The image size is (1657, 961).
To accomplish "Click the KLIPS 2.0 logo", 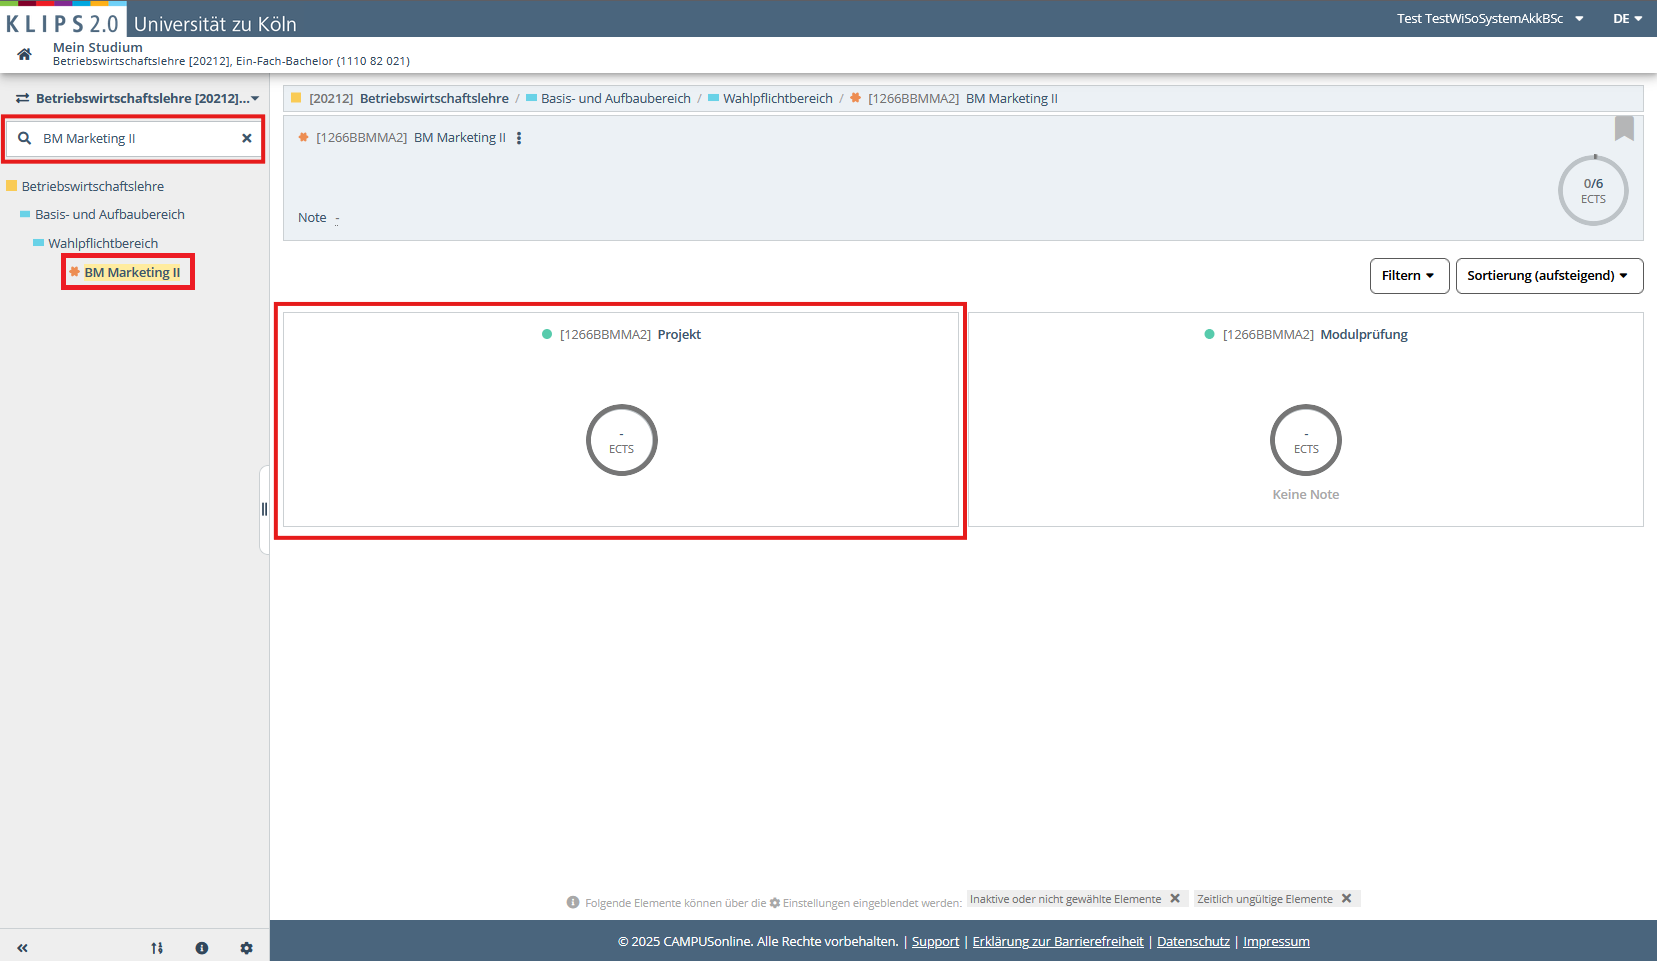I will (63, 22).
